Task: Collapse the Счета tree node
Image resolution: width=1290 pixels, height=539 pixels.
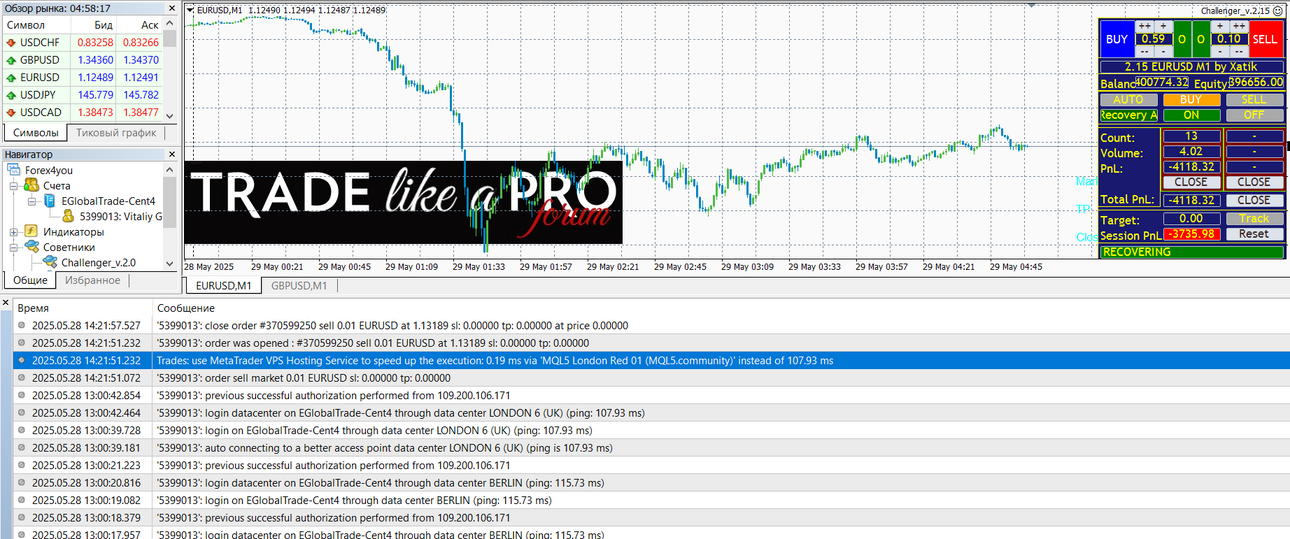Action: 14,186
